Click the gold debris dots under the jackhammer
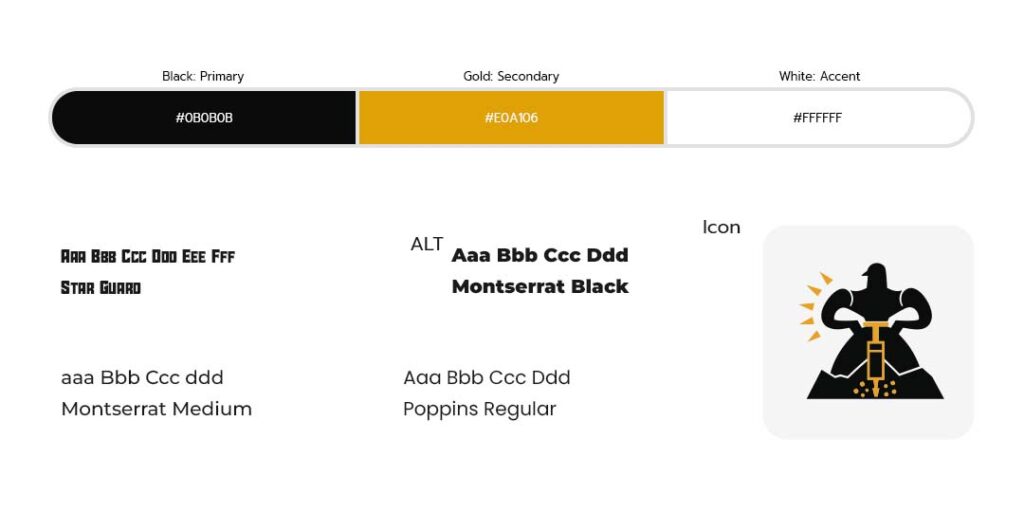 [x=874, y=389]
